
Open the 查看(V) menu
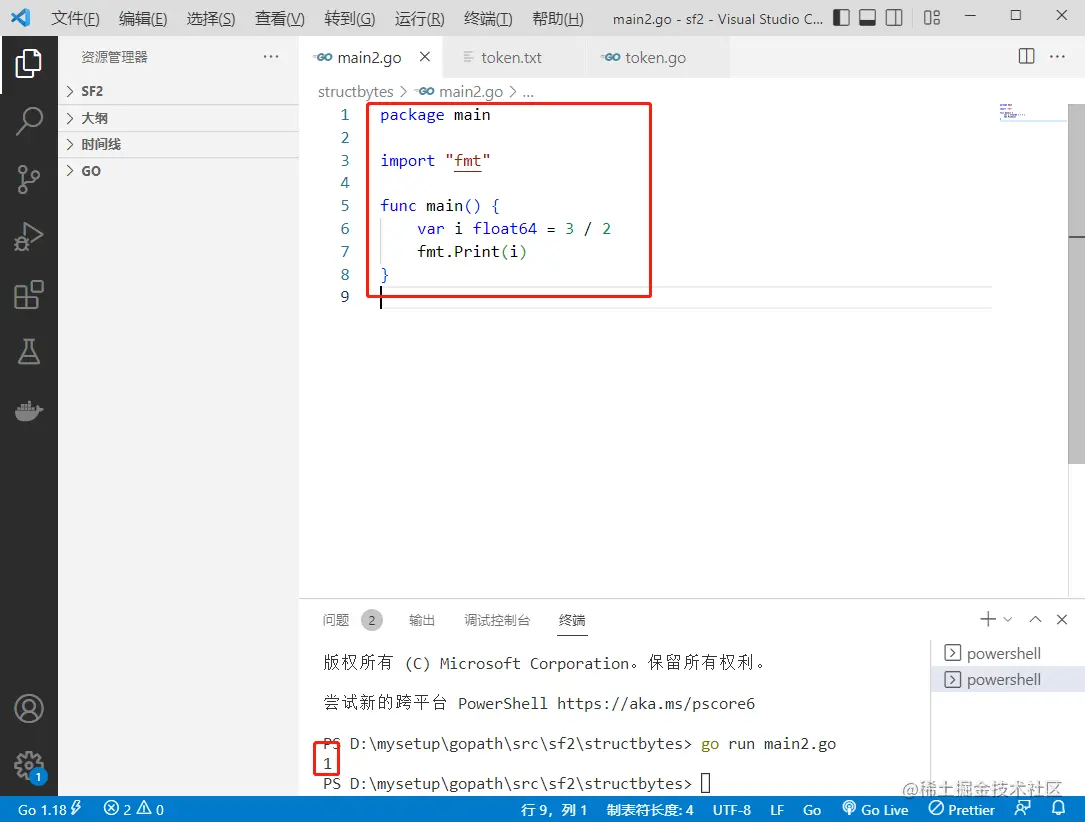pyautogui.click(x=280, y=19)
